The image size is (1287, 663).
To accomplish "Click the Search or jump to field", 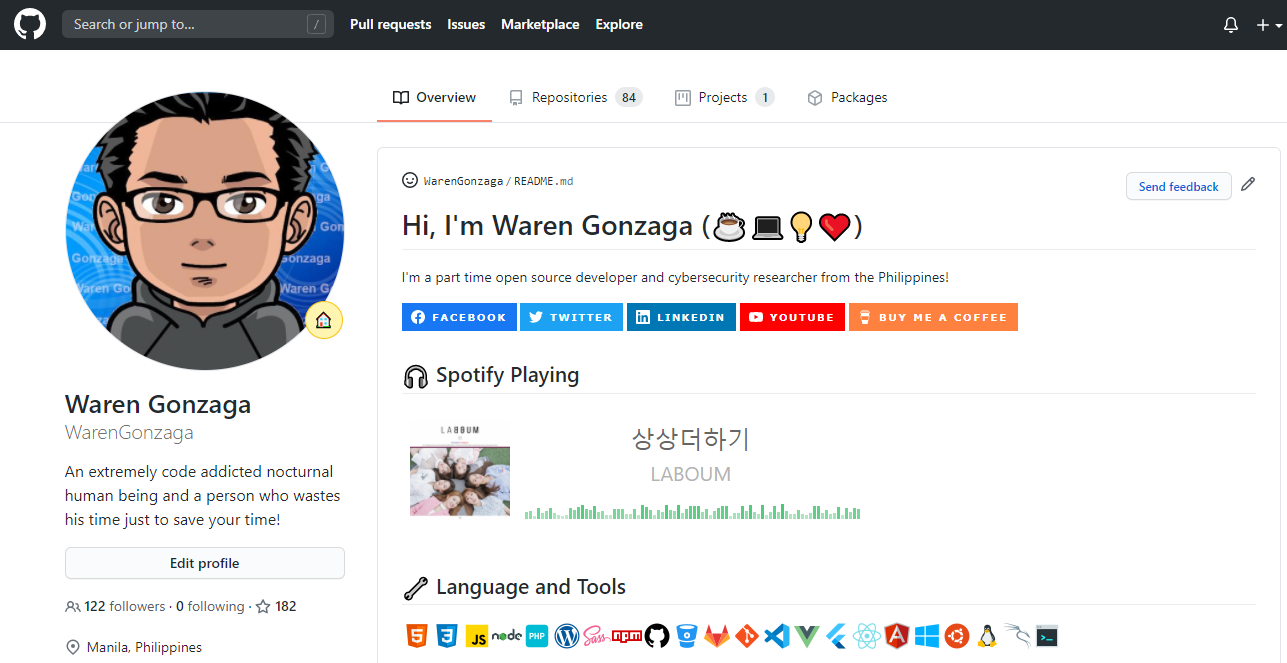I will [198, 24].
